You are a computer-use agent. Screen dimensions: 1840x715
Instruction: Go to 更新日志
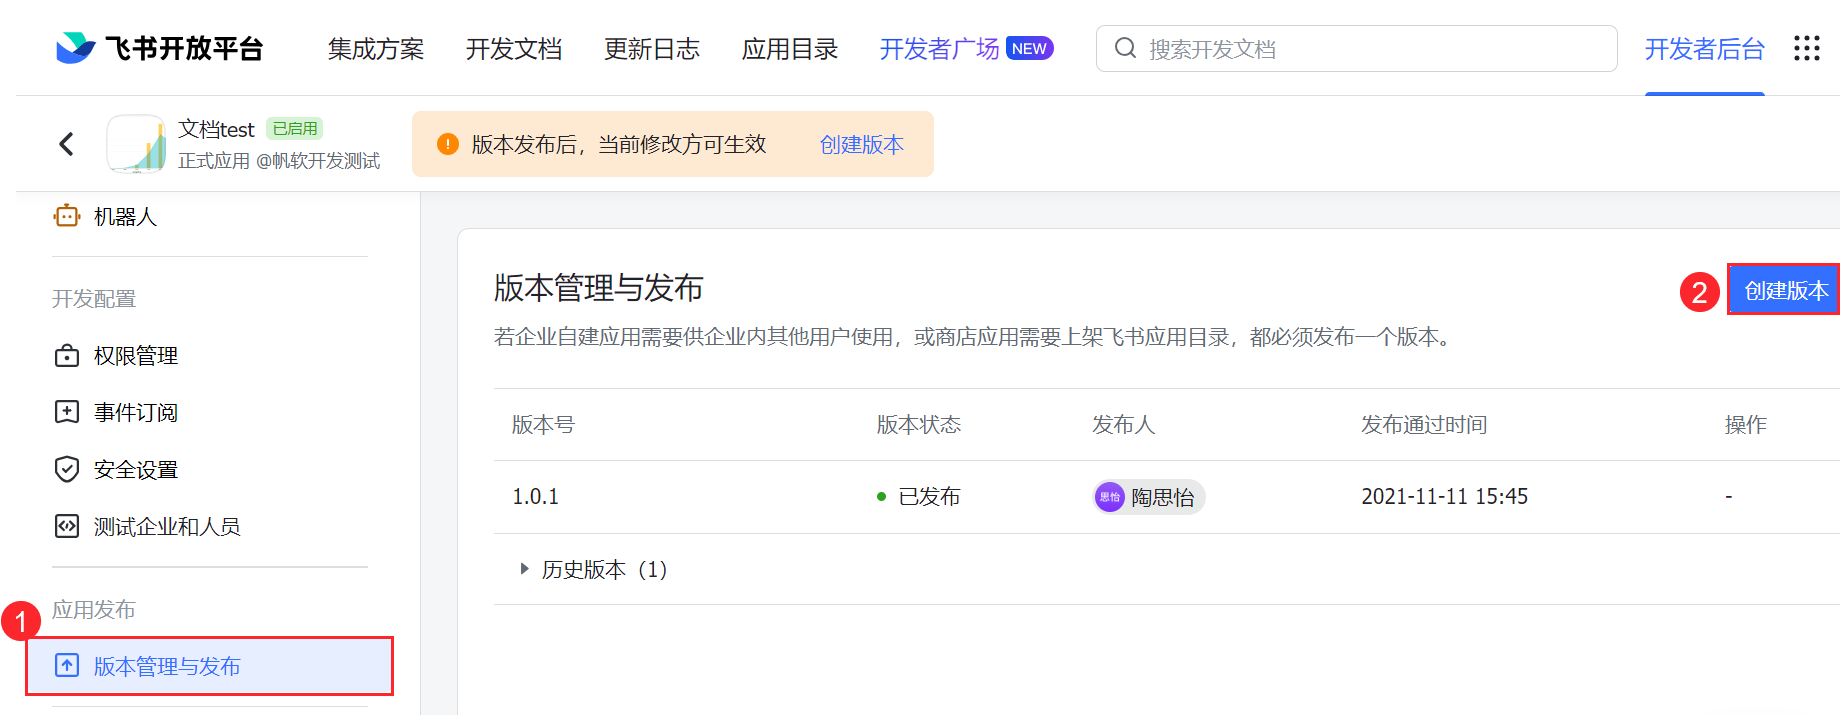652,49
